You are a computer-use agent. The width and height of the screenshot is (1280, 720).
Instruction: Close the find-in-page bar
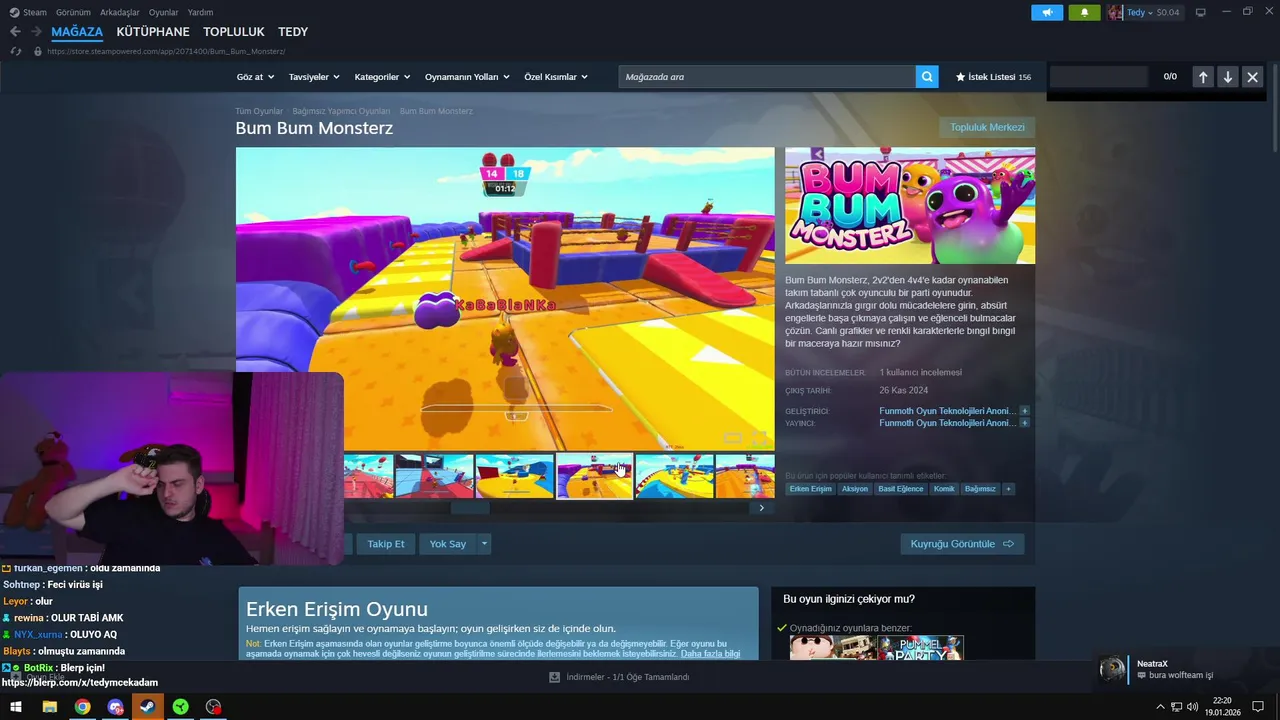point(1252,77)
